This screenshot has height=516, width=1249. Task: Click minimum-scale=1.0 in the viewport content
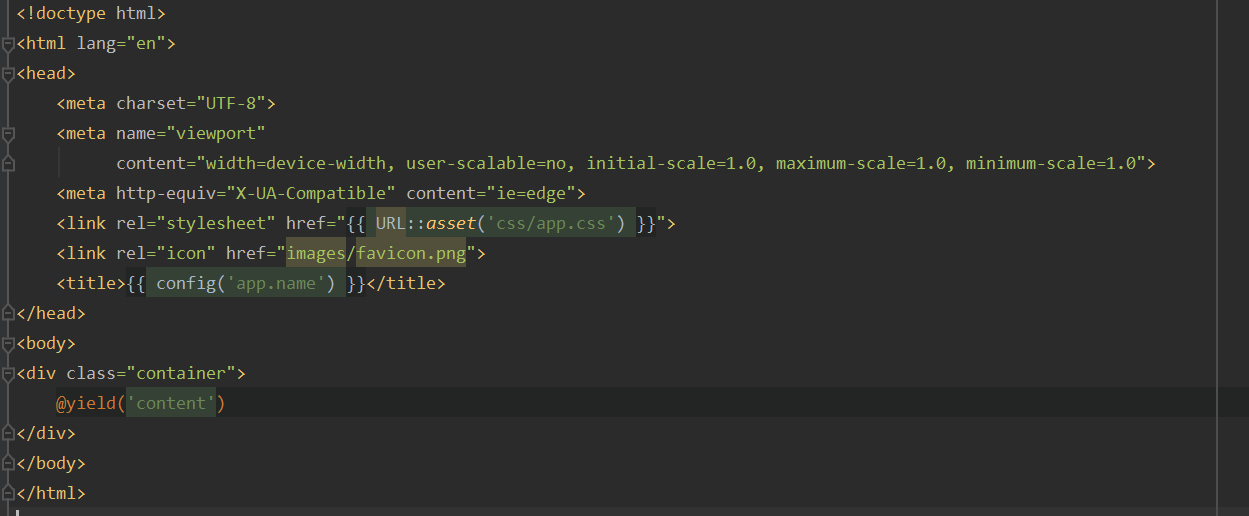point(1051,164)
